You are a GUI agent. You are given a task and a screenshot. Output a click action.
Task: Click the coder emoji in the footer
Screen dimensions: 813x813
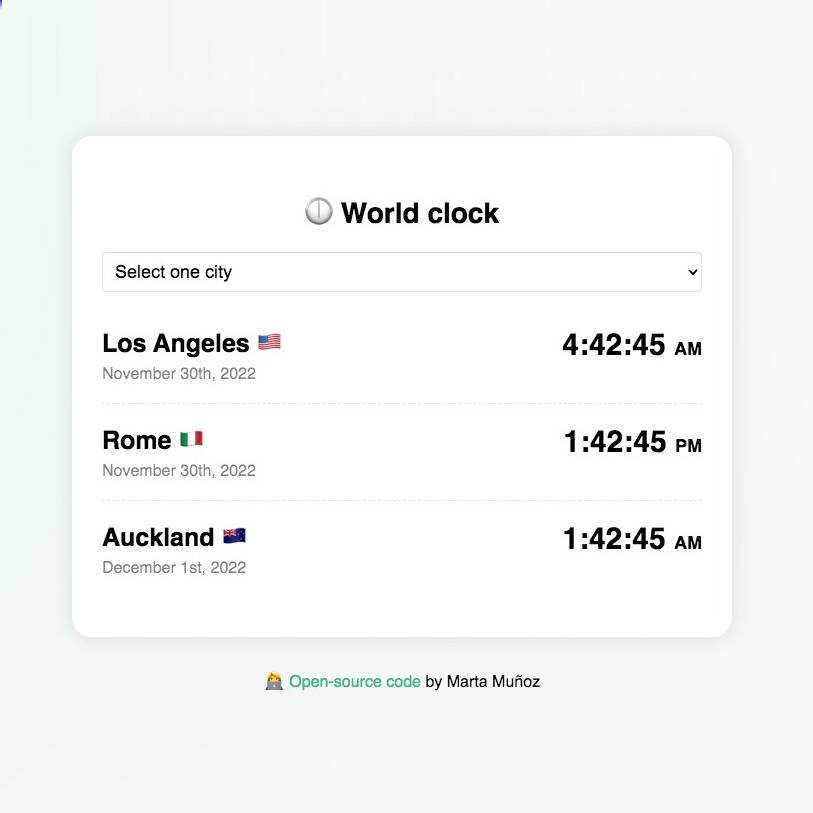tap(274, 681)
